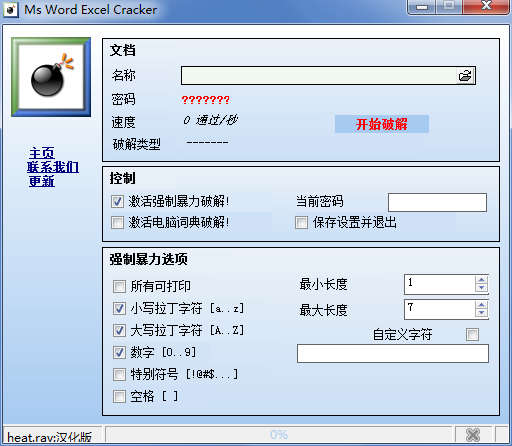
Task: Enable 特别符号 [!@#$...] checkbox
Action: (x=119, y=374)
